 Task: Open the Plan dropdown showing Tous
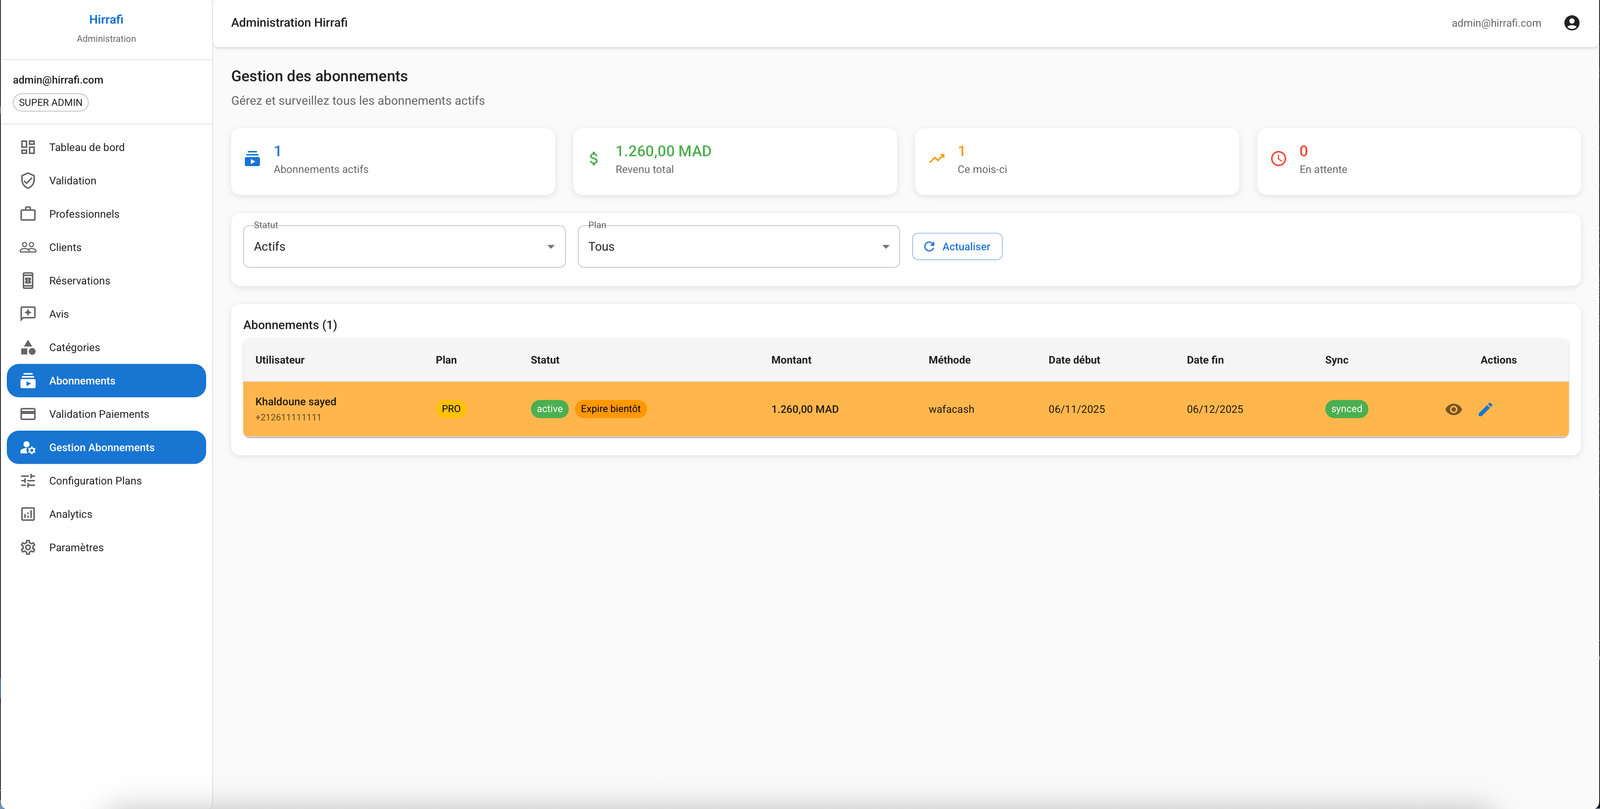click(739, 246)
